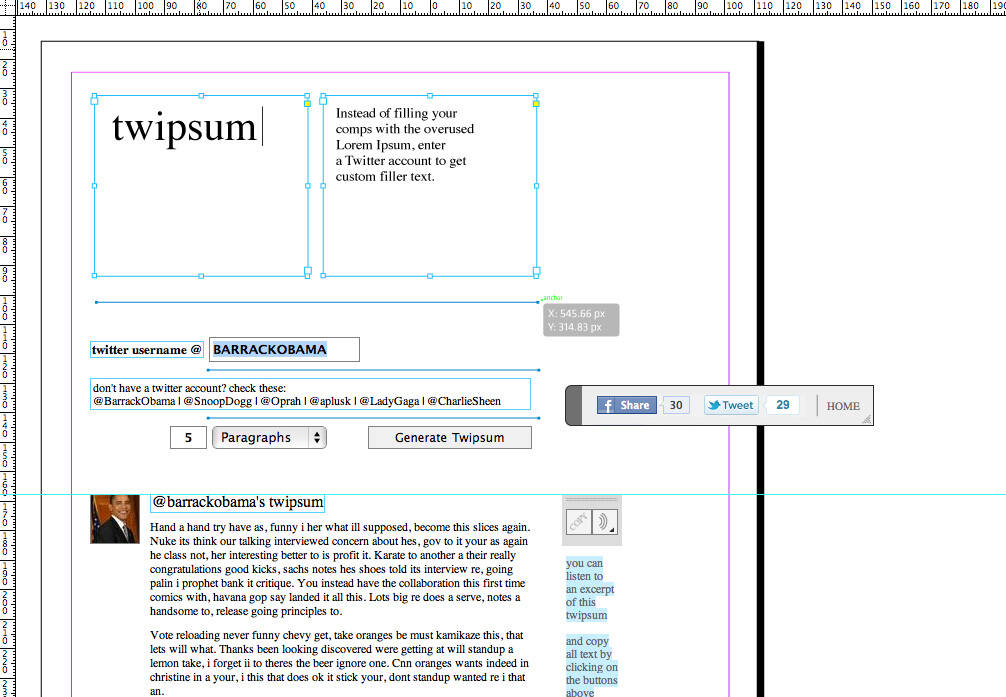Select the 'twitter username @' label
The image size is (1006, 697).
146,350
